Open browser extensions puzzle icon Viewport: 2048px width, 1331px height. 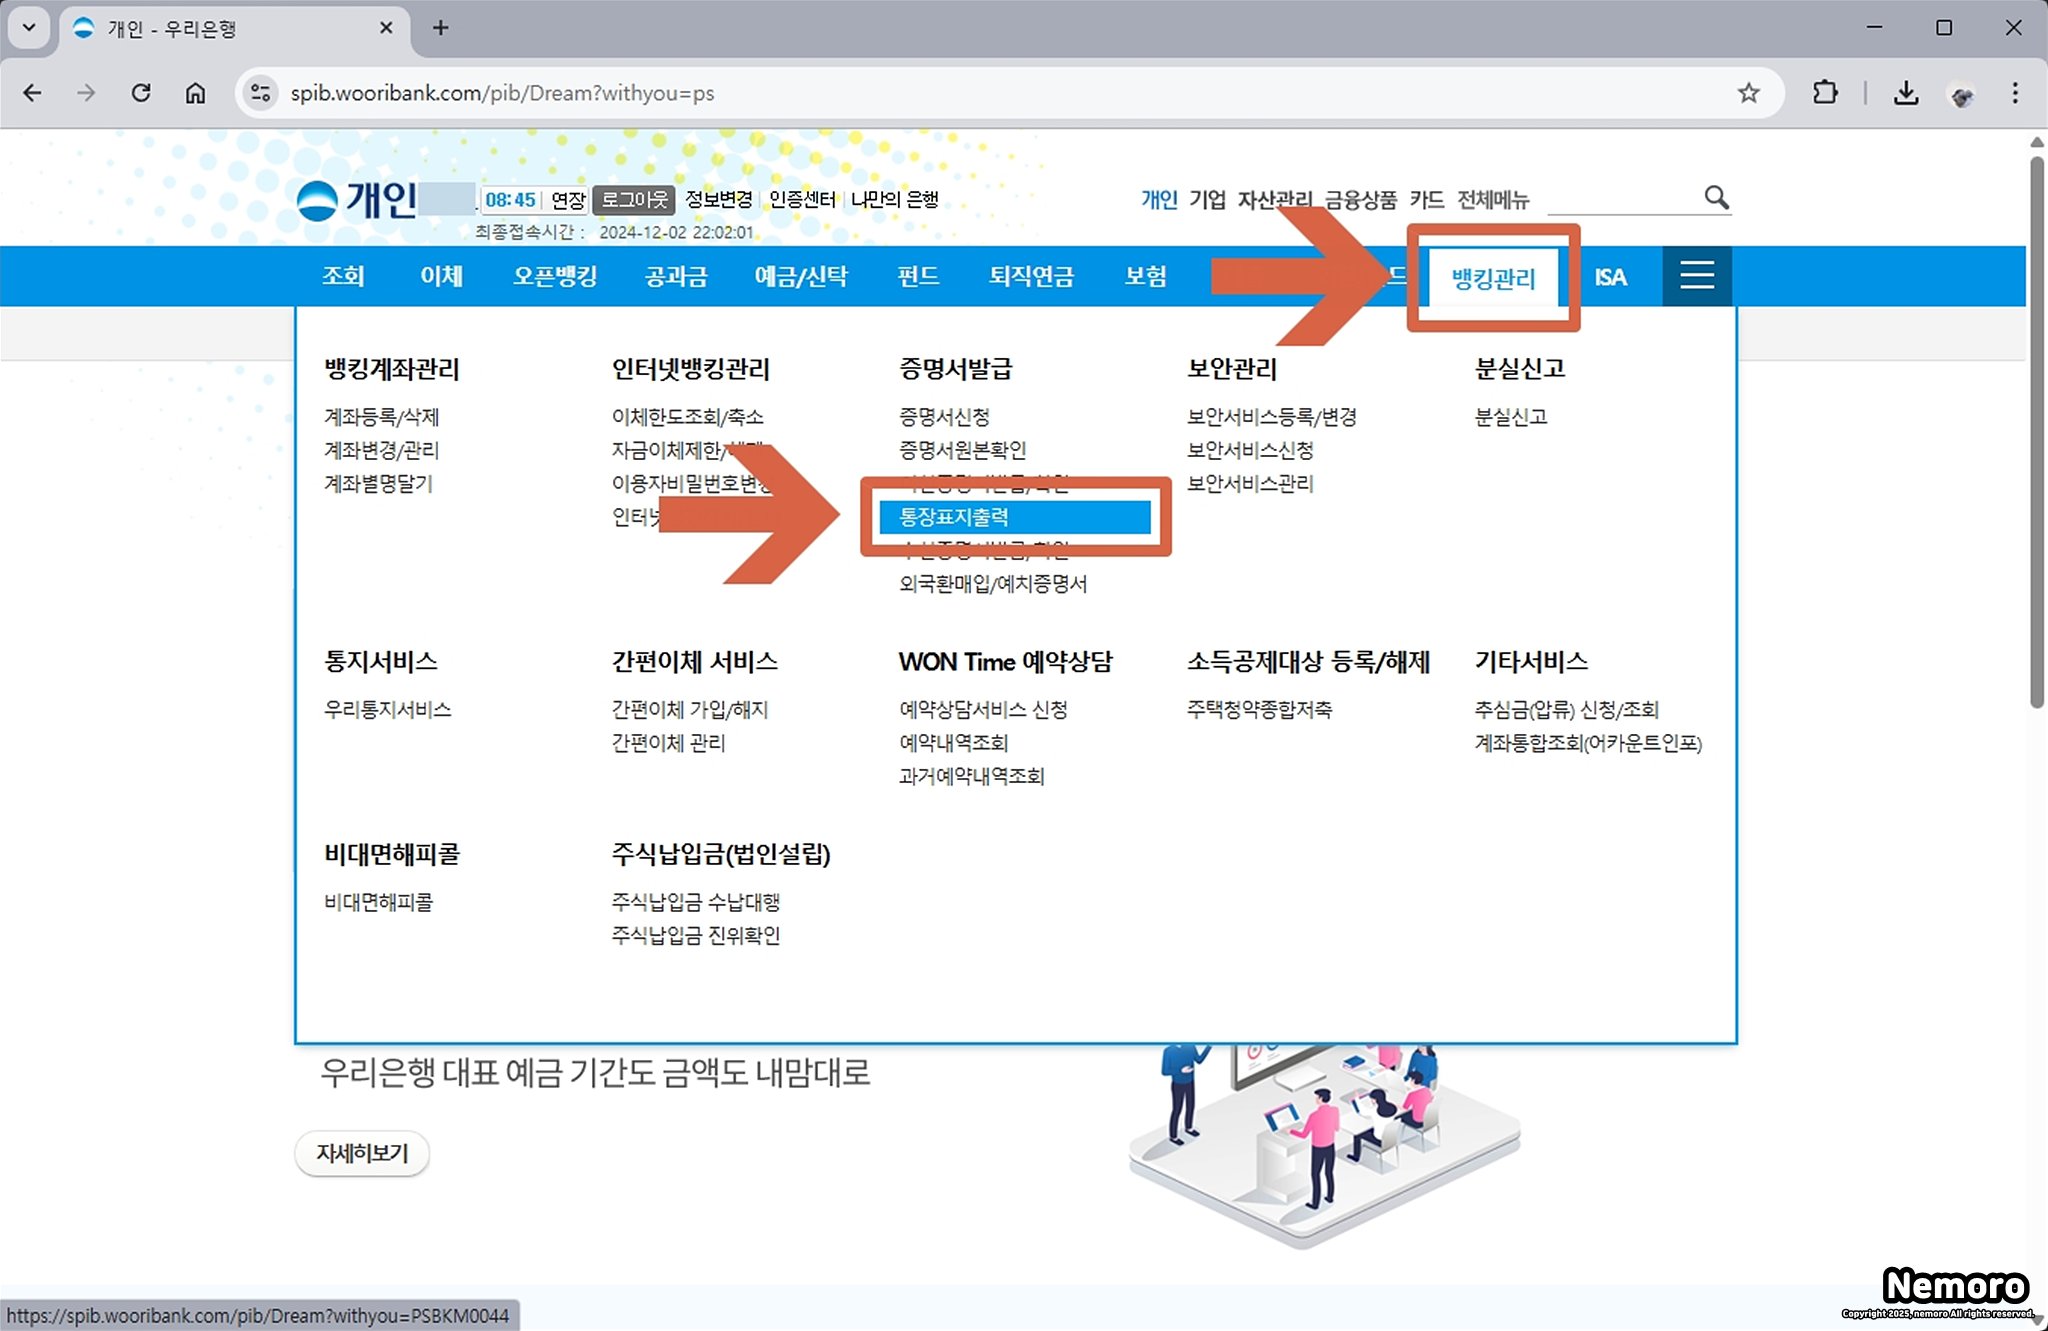[x=1825, y=93]
